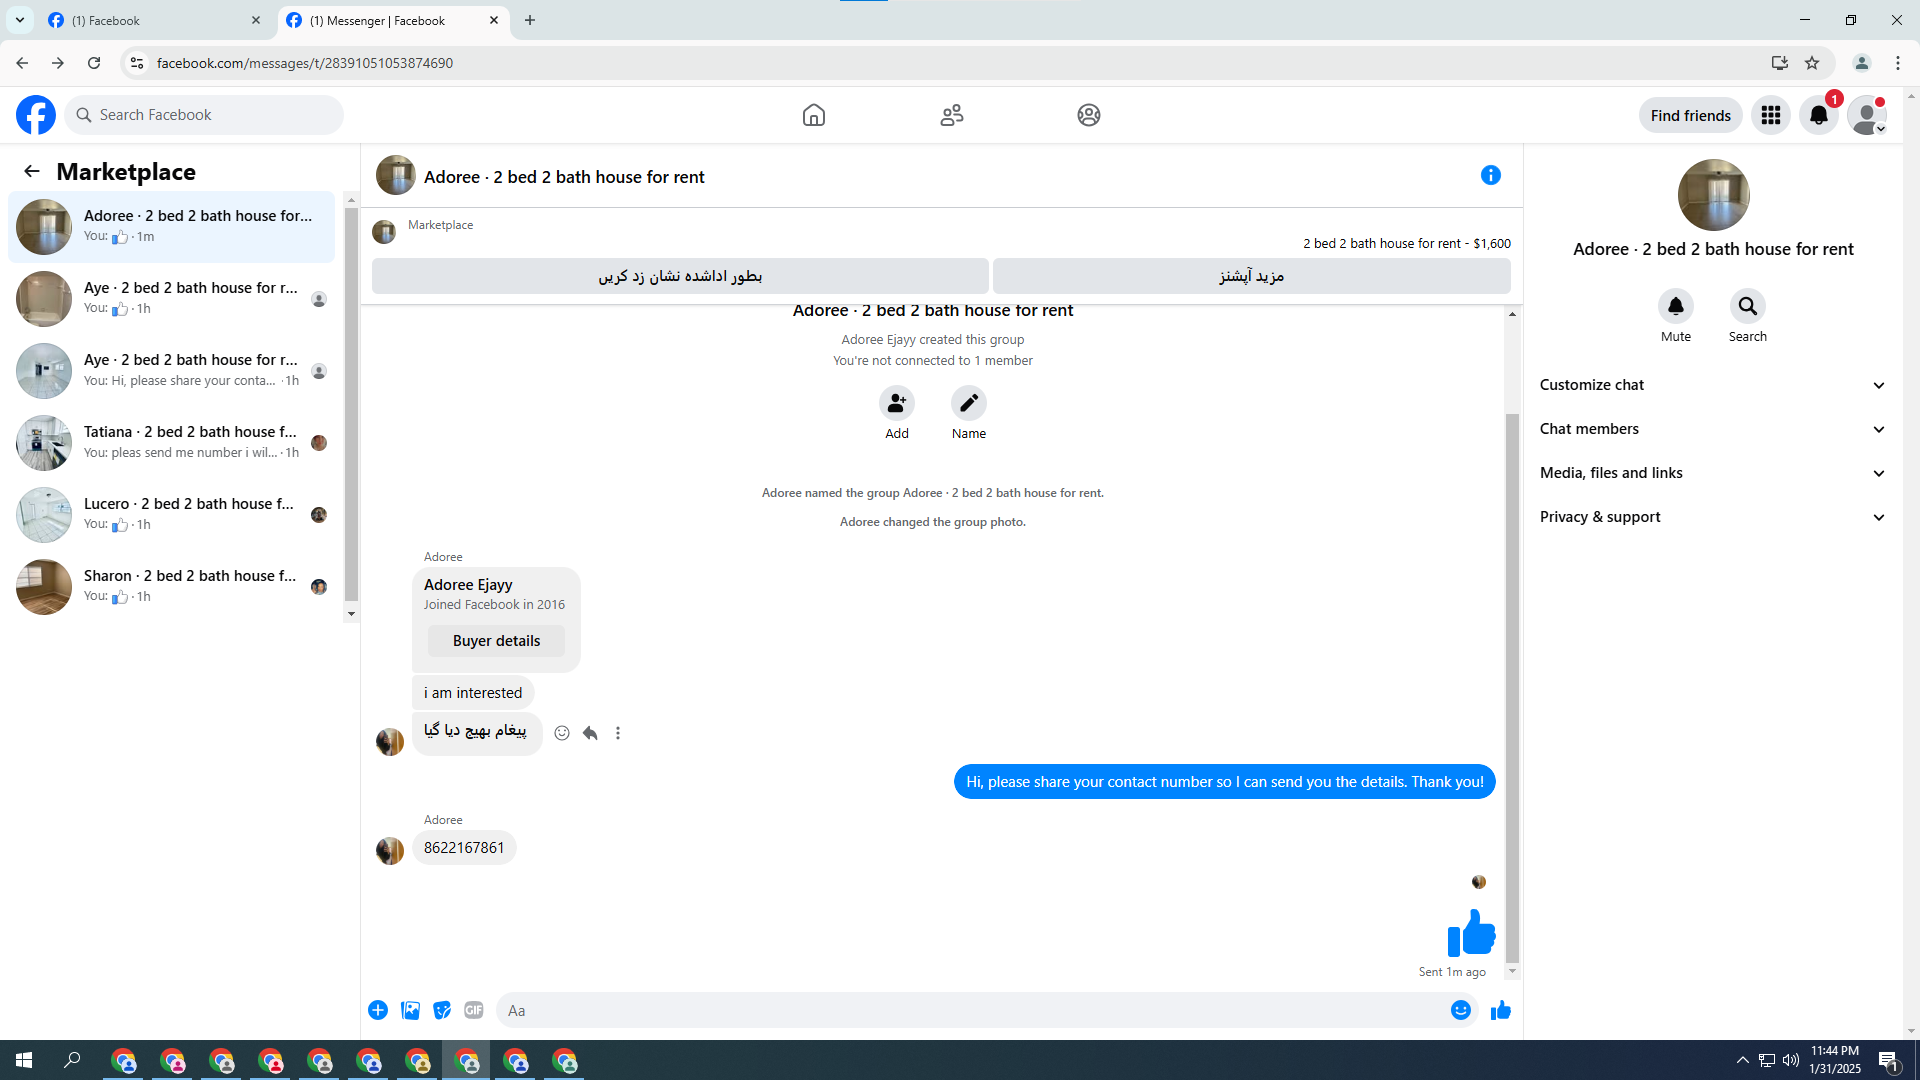
Task: Open the Friends icon in top navigation
Action: (x=952, y=115)
